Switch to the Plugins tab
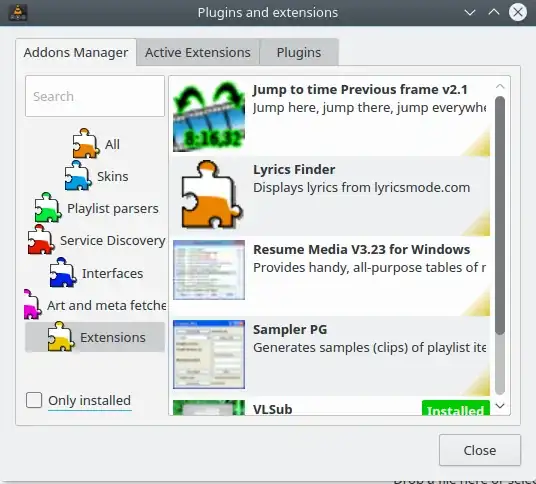 click(x=299, y=53)
